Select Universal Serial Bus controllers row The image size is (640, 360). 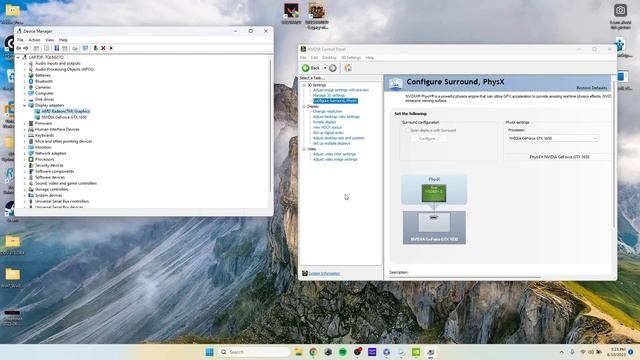[62, 201]
